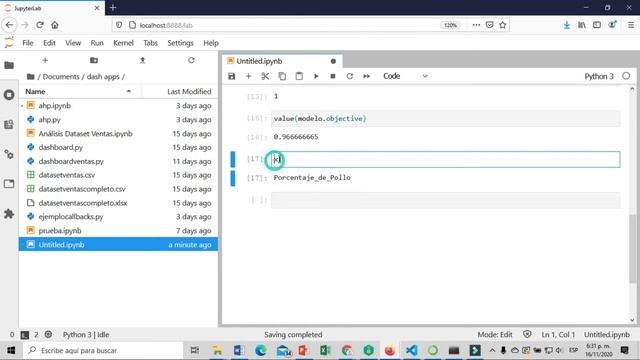Click the root folder icon in breadcrumb
The height and width of the screenshot is (360, 640).
[x=30, y=77]
